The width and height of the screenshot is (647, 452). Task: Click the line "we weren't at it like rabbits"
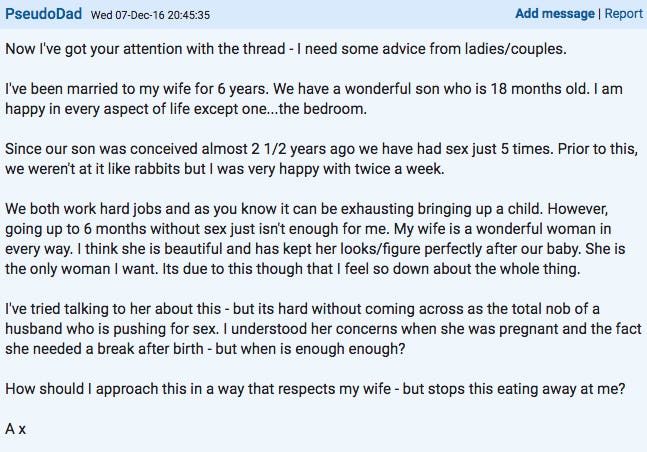[x=225, y=169]
